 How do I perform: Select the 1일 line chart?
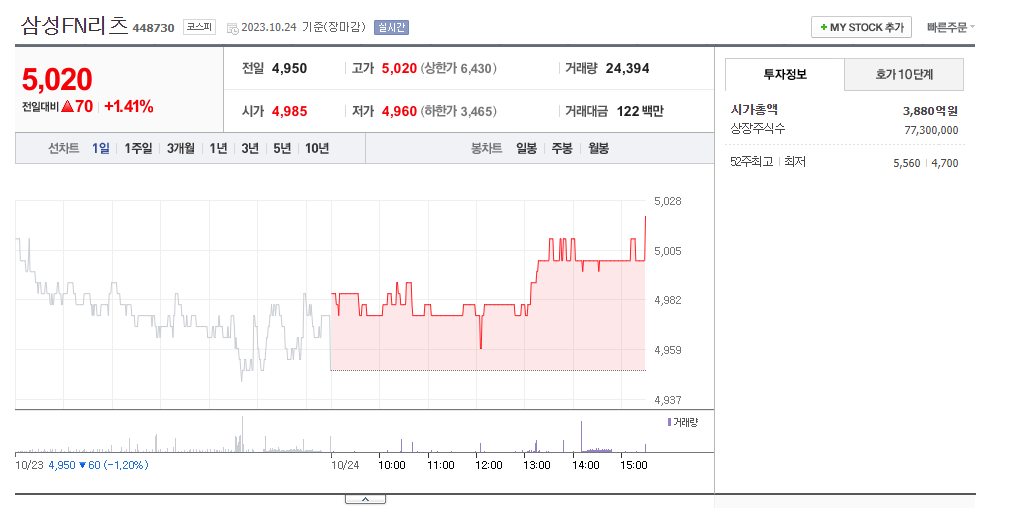click(100, 148)
